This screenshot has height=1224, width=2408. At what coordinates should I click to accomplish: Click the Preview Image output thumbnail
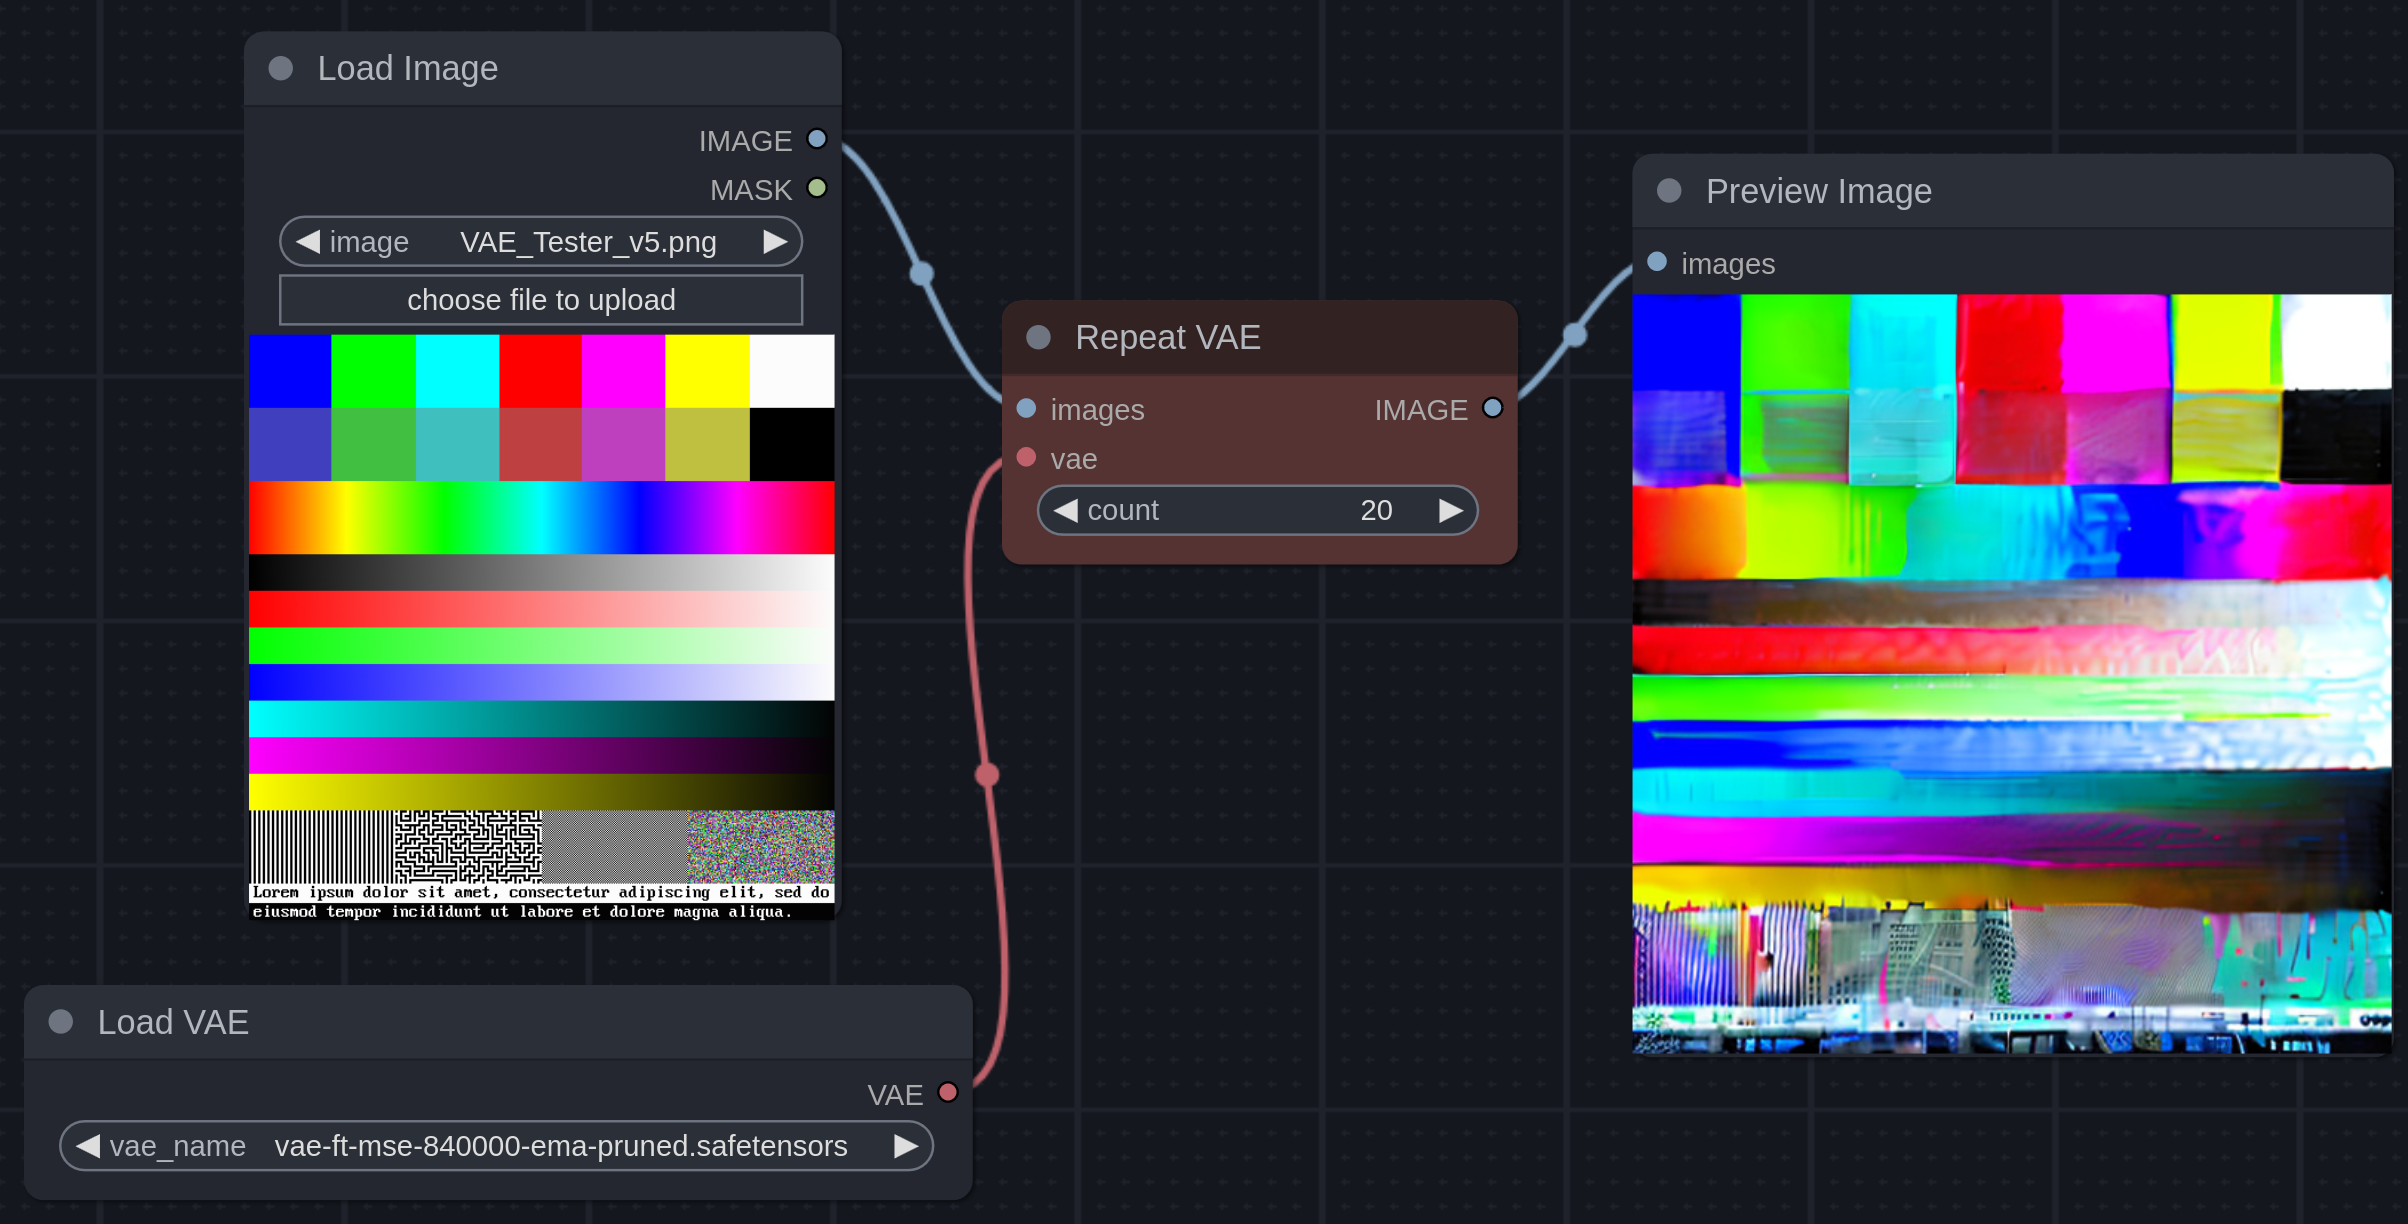2012,674
